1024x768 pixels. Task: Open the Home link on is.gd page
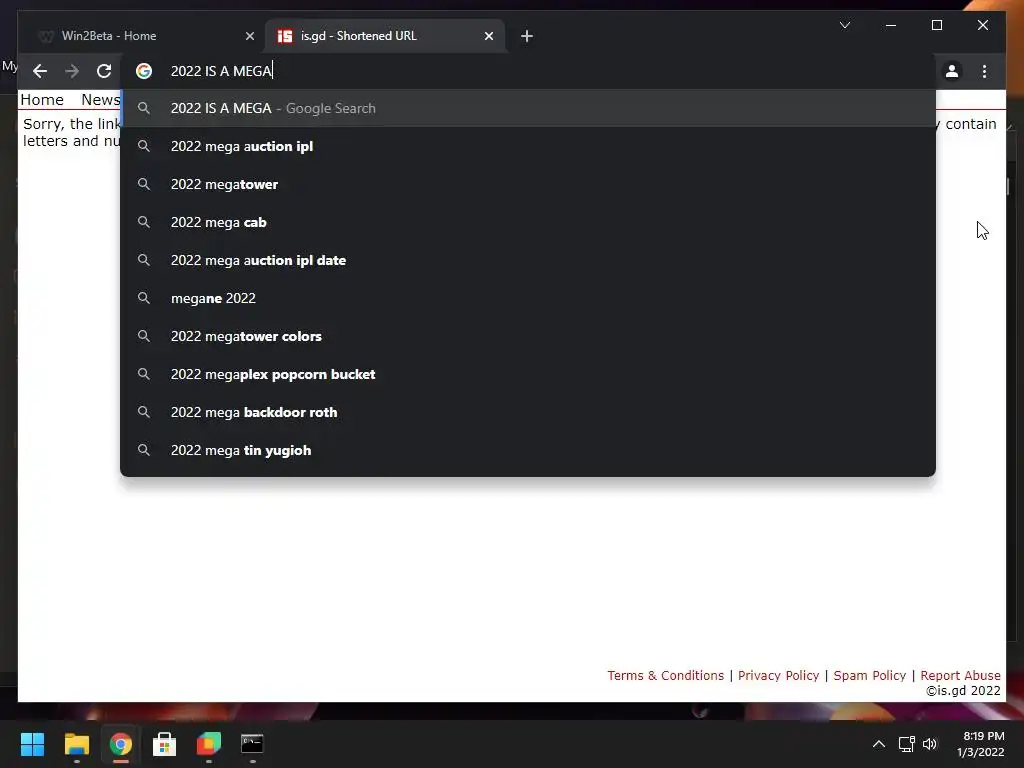pos(42,100)
